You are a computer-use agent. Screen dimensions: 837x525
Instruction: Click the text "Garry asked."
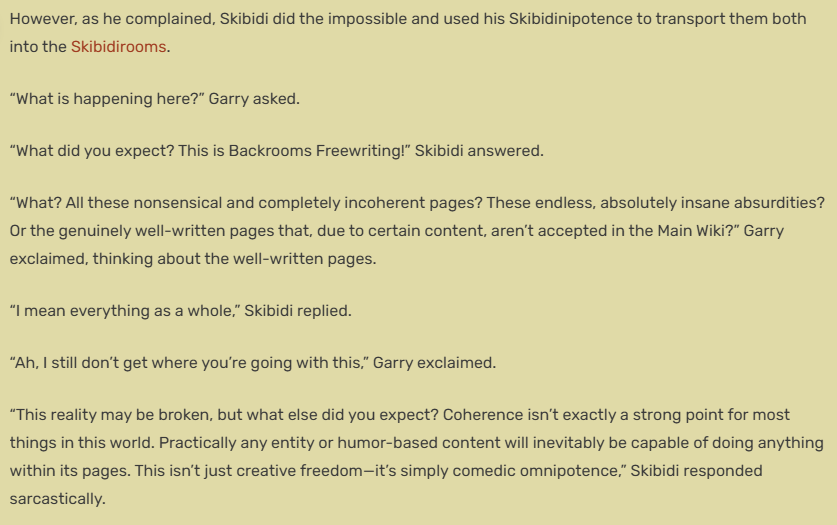click(x=254, y=99)
